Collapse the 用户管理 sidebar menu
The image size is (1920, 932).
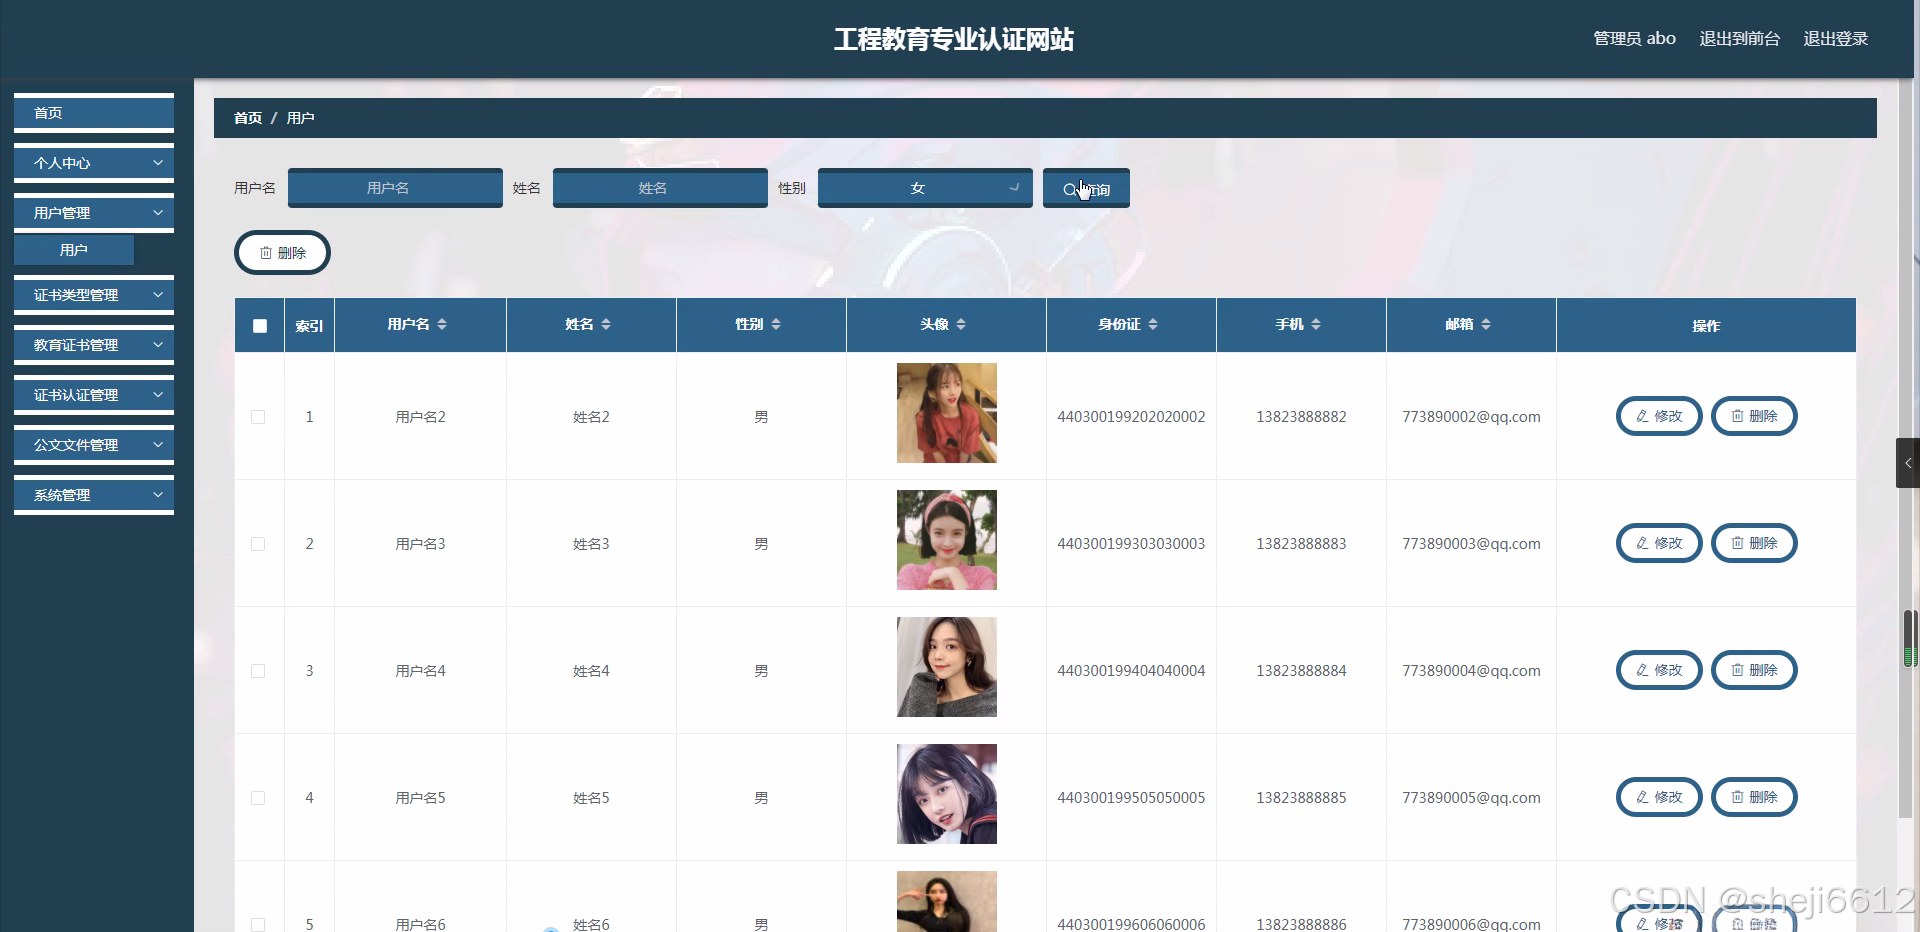tap(94, 213)
